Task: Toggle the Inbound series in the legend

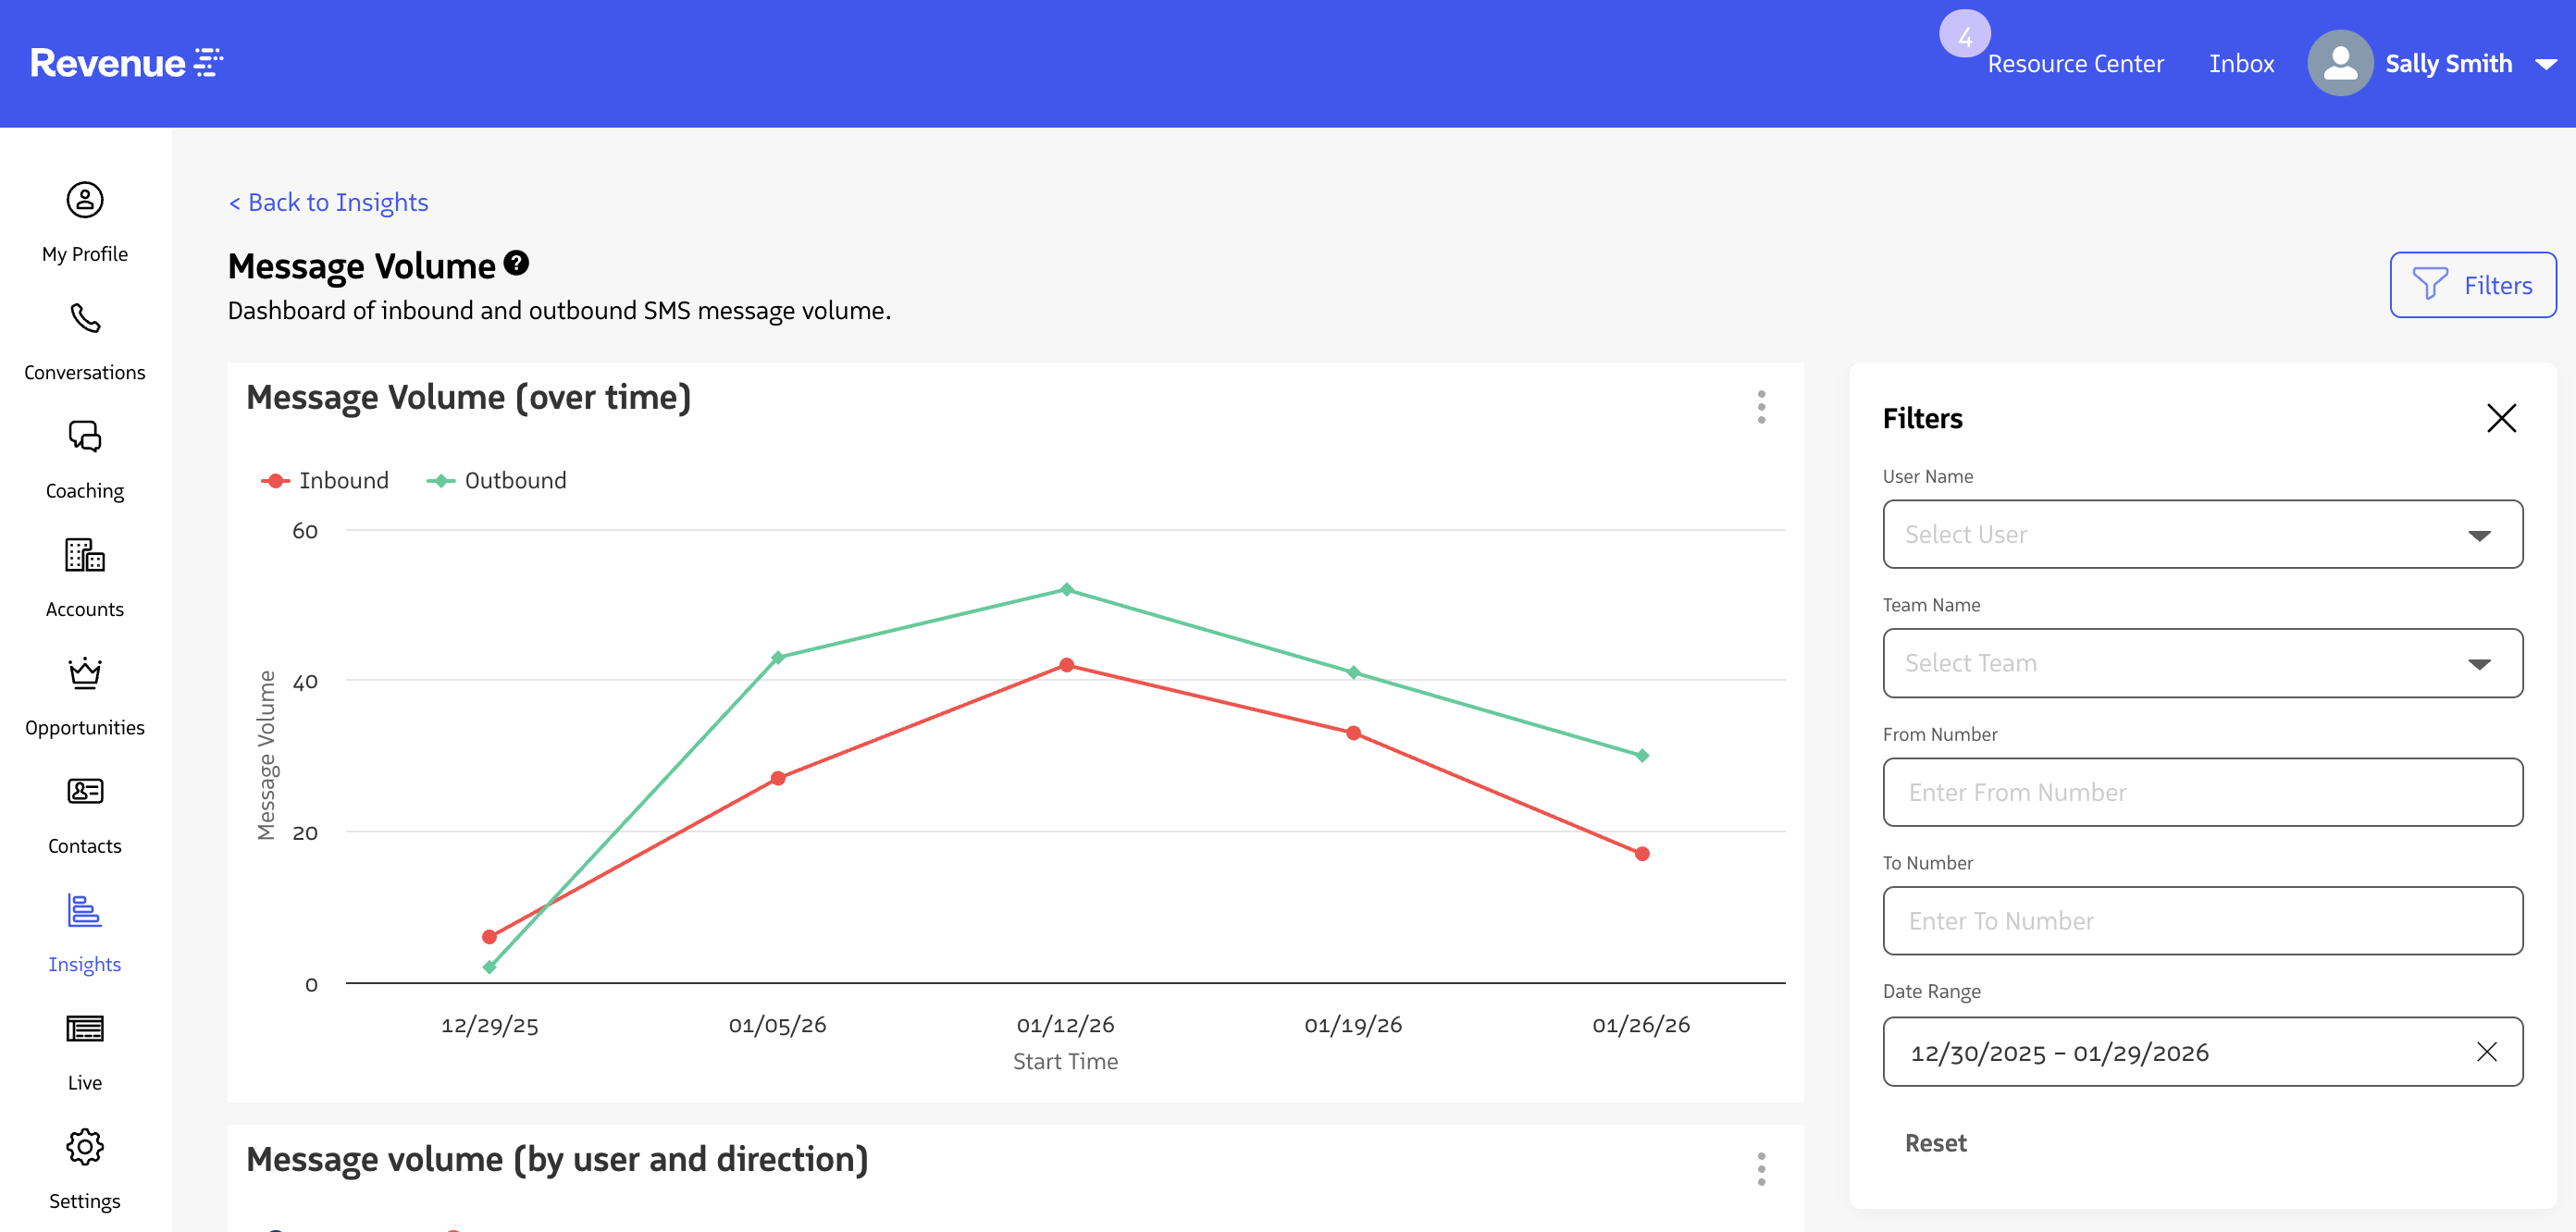Action: 324,480
